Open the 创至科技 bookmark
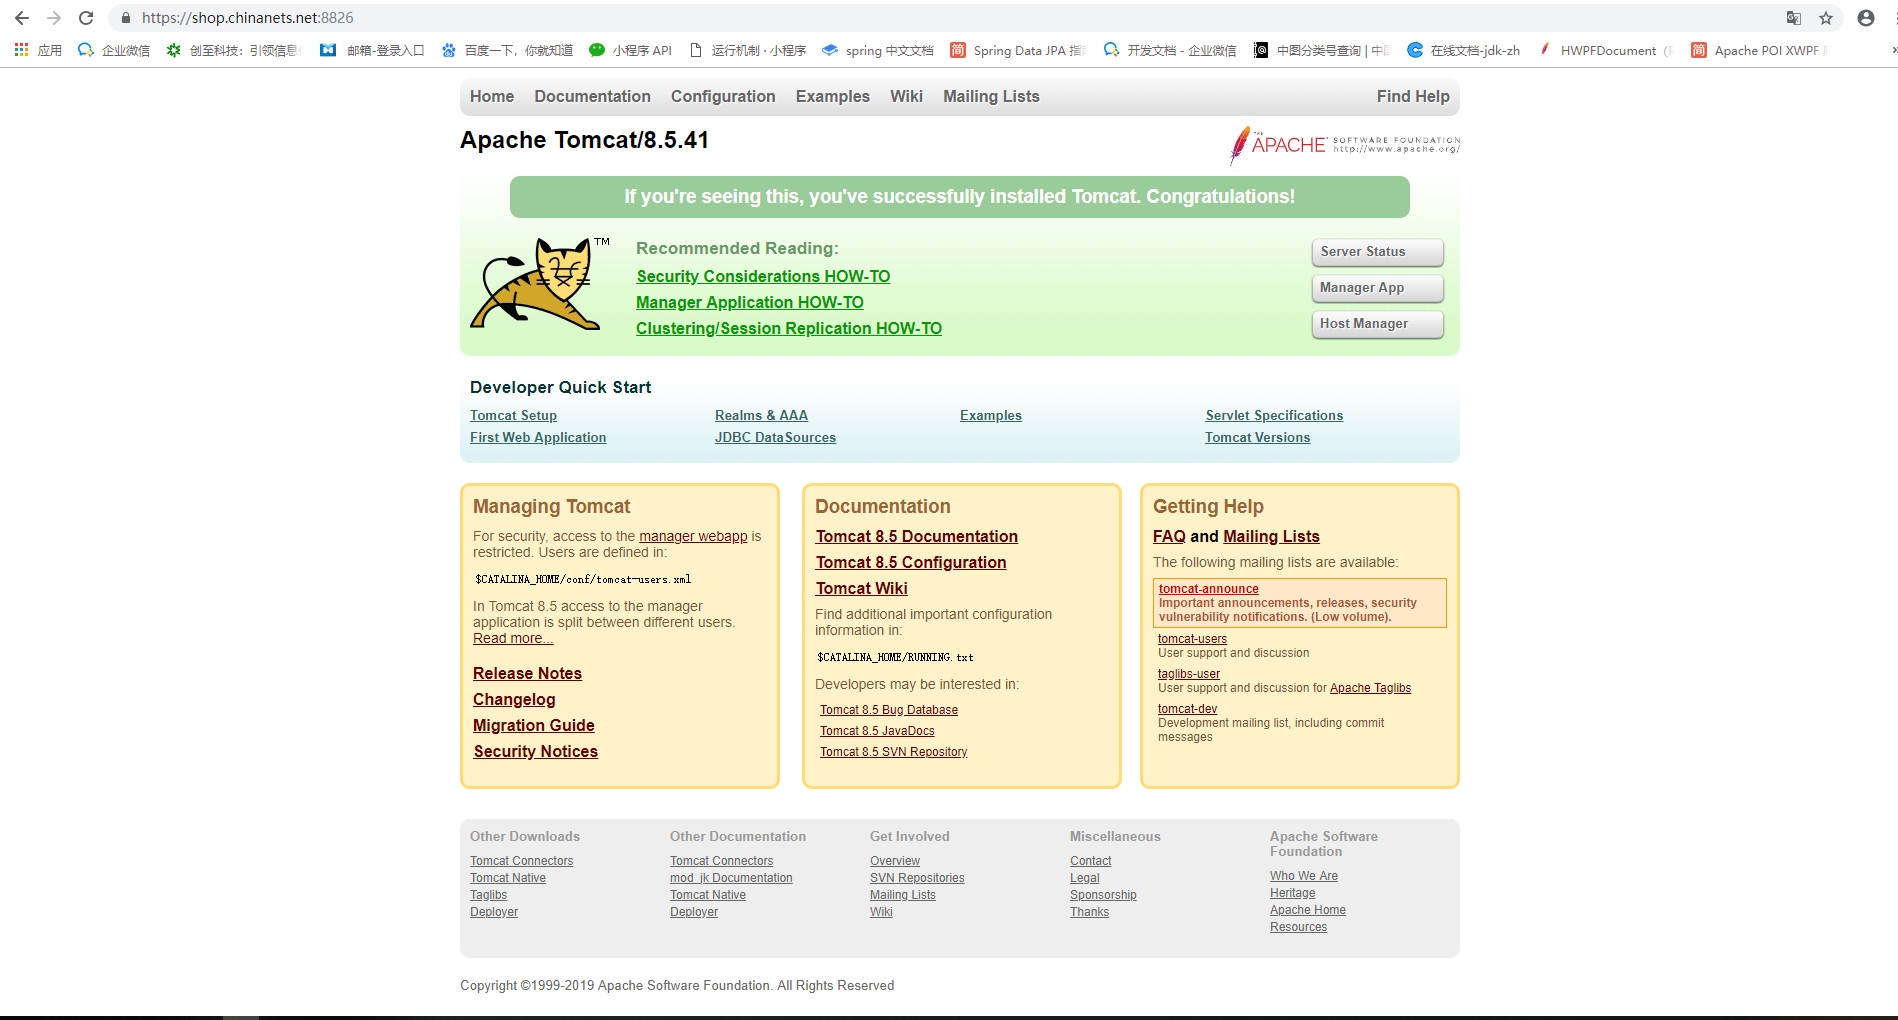 tap(233, 50)
